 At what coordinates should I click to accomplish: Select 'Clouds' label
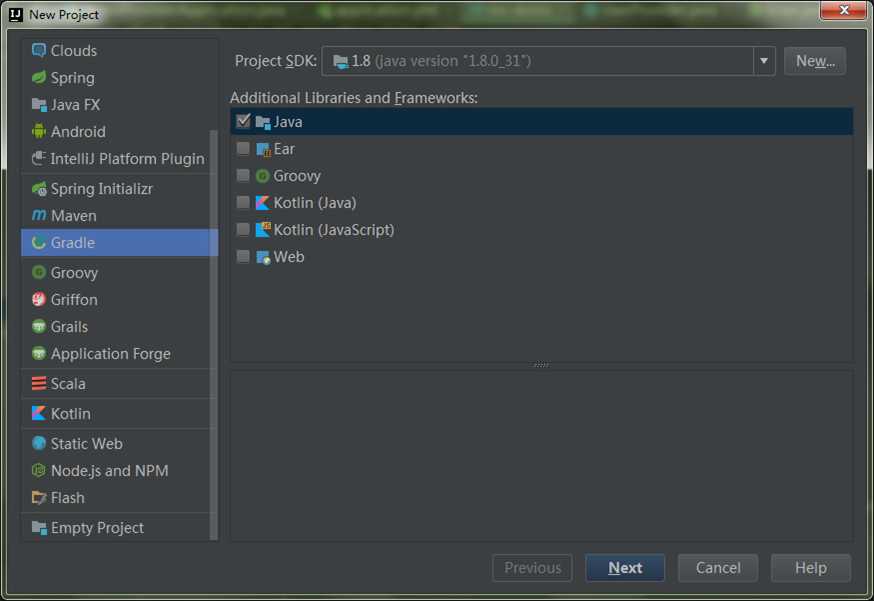click(x=74, y=51)
